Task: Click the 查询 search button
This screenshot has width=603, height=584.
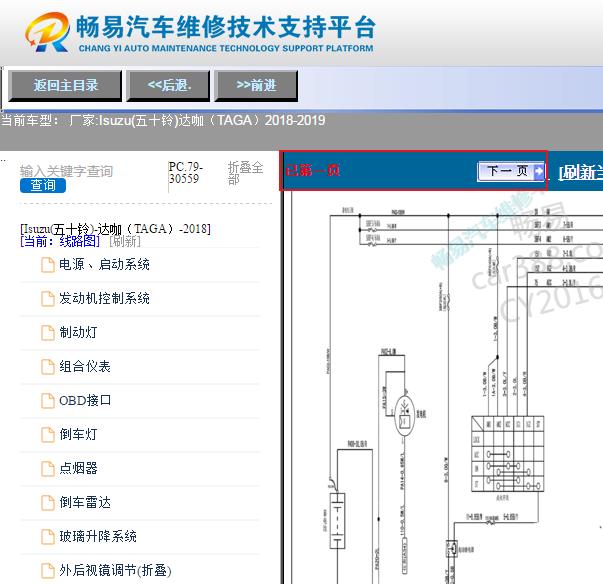Action: tap(43, 185)
